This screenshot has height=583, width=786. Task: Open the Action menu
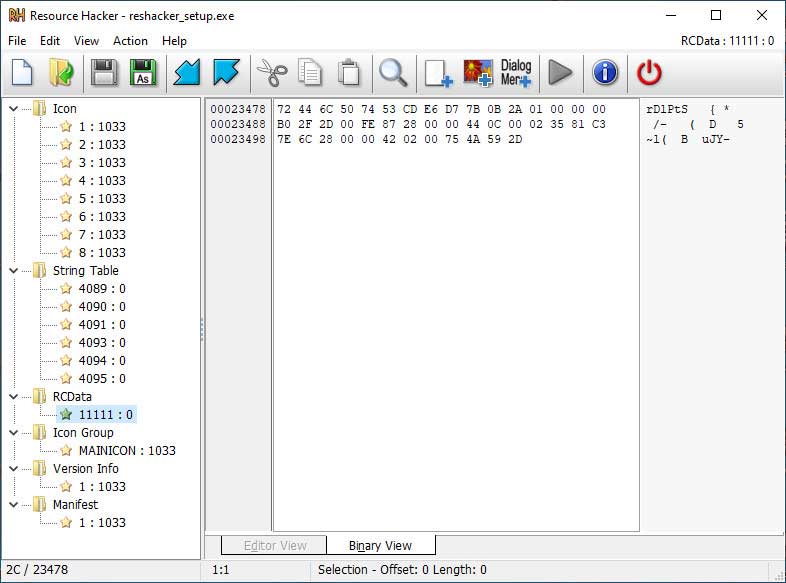pos(130,41)
